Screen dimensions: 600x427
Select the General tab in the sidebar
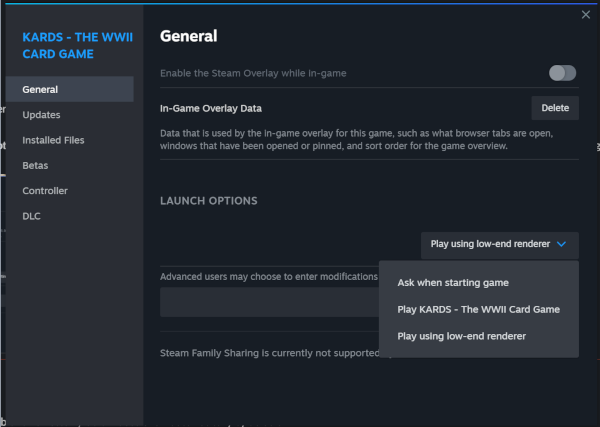click(x=40, y=89)
